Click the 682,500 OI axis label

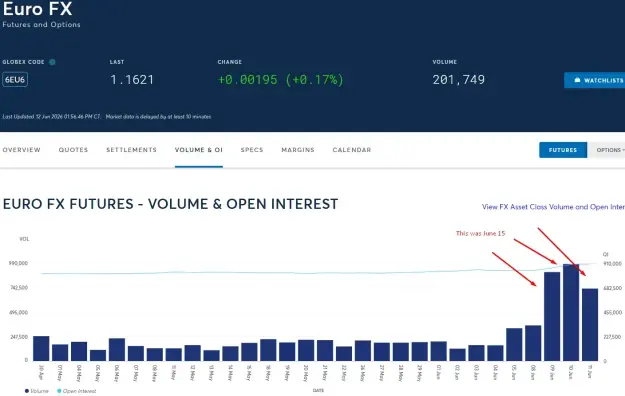point(613,288)
